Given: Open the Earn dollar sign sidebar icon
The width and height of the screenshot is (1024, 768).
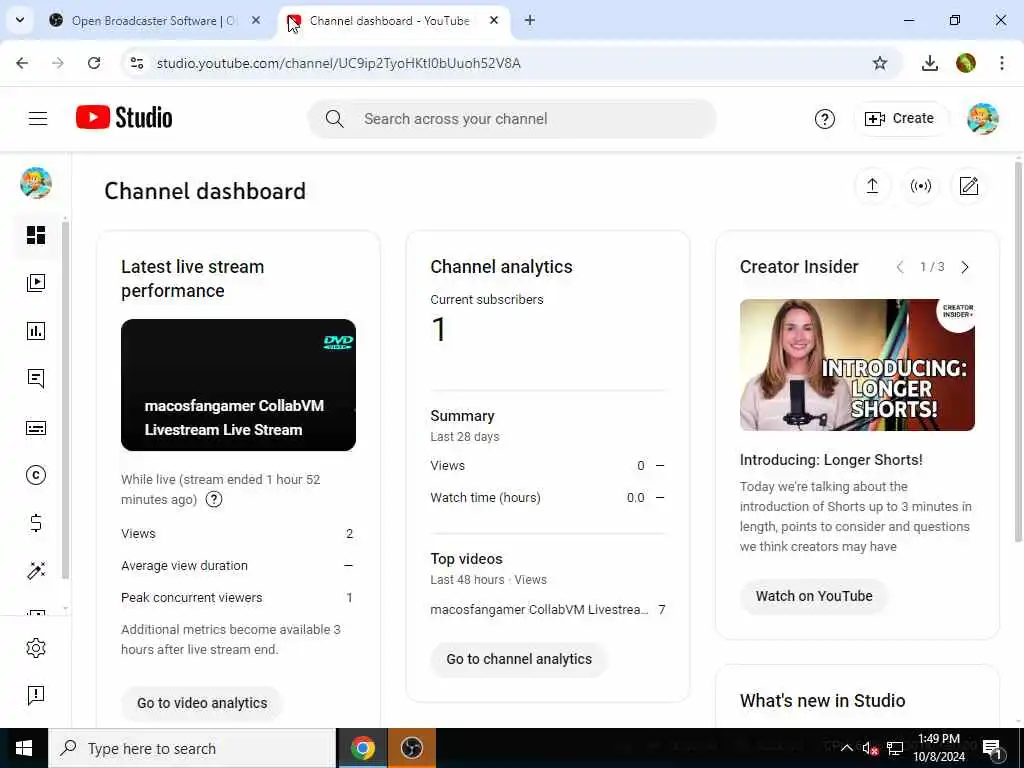Looking at the screenshot, I should pyautogui.click(x=36, y=523).
